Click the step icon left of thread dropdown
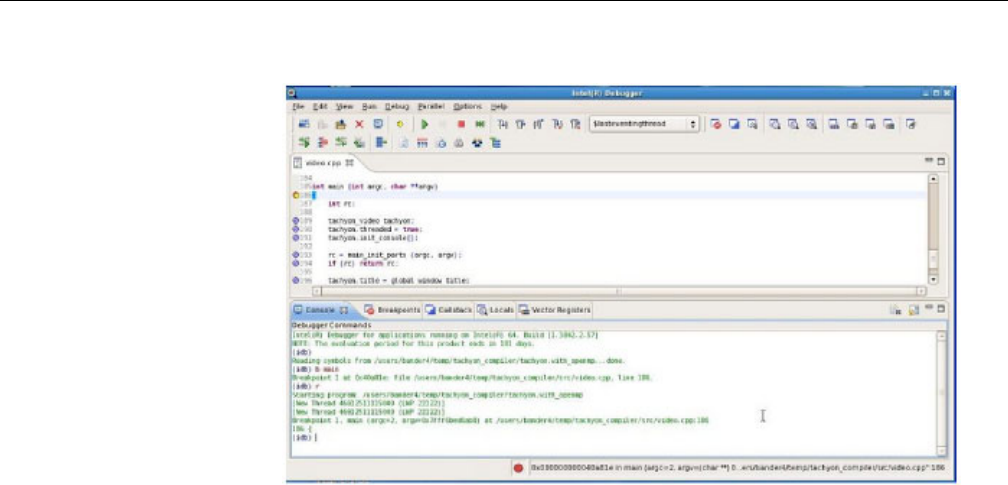Image resolution: width=1008 pixels, height=485 pixels. [x=575, y=124]
